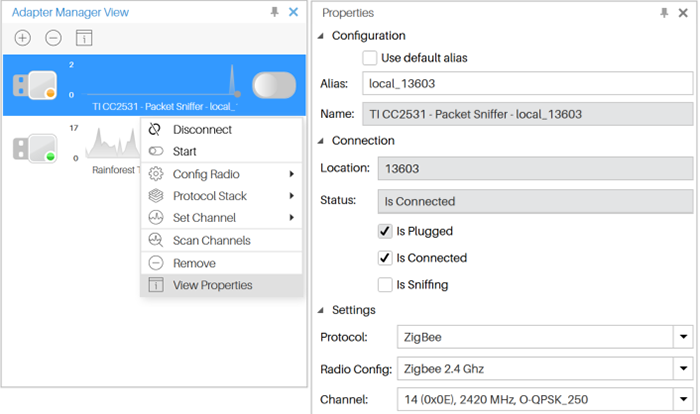The height and width of the screenshot is (414, 700).
Task: Select the Rainforest adapter row label
Action: pyautogui.click(x=116, y=170)
